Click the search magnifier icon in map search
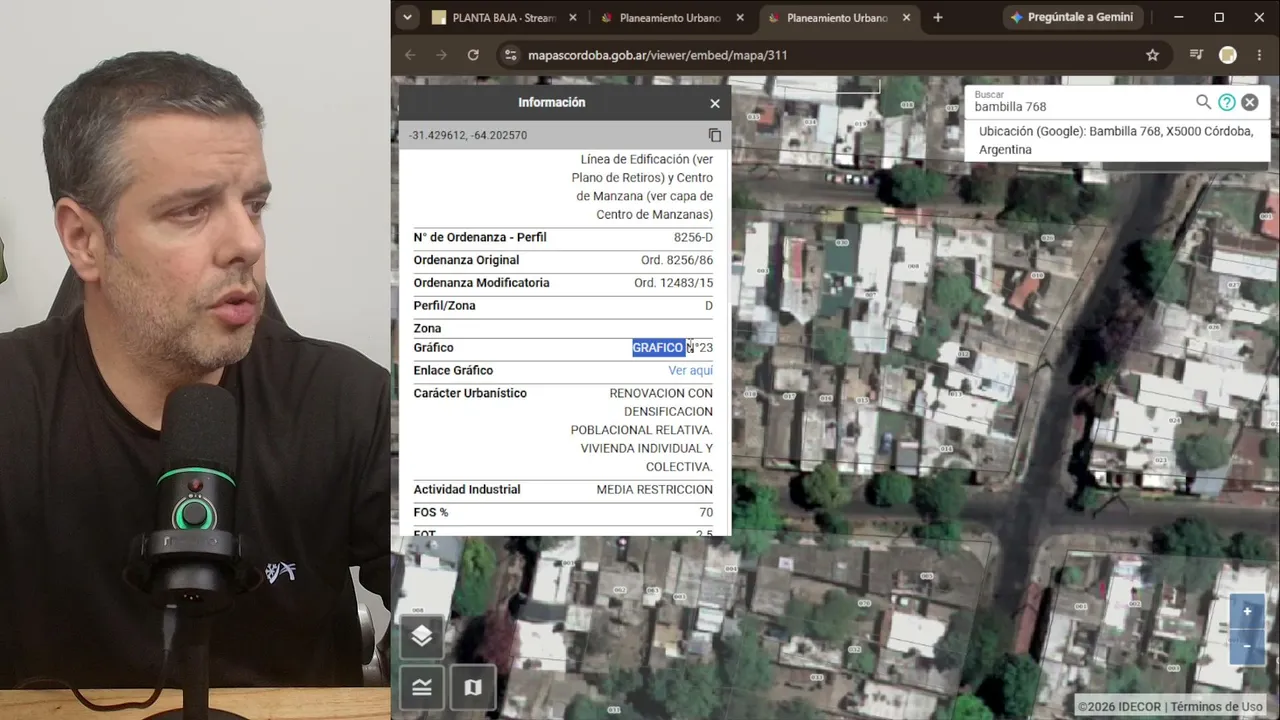The height and width of the screenshot is (720, 1280). click(1204, 102)
